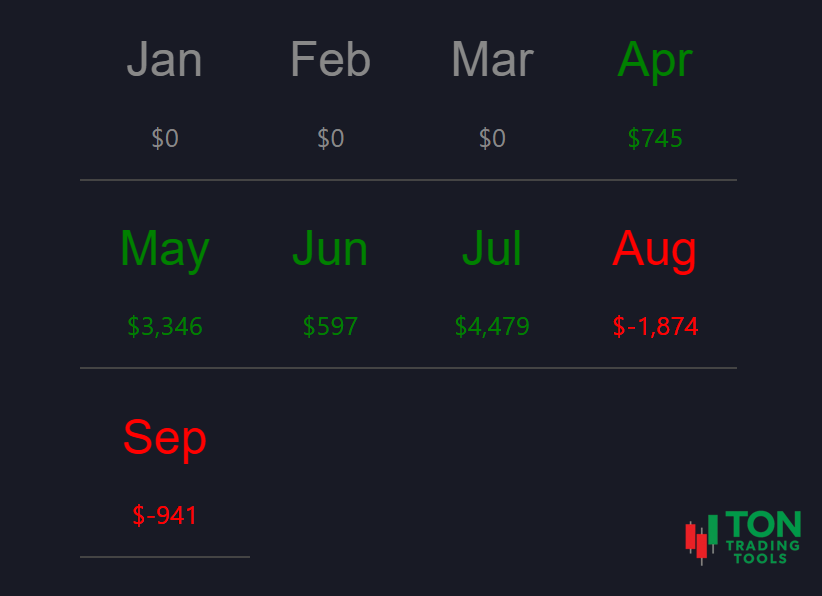This screenshot has height=596, width=822.
Task: Select the Jul month heading
Action: click(492, 249)
